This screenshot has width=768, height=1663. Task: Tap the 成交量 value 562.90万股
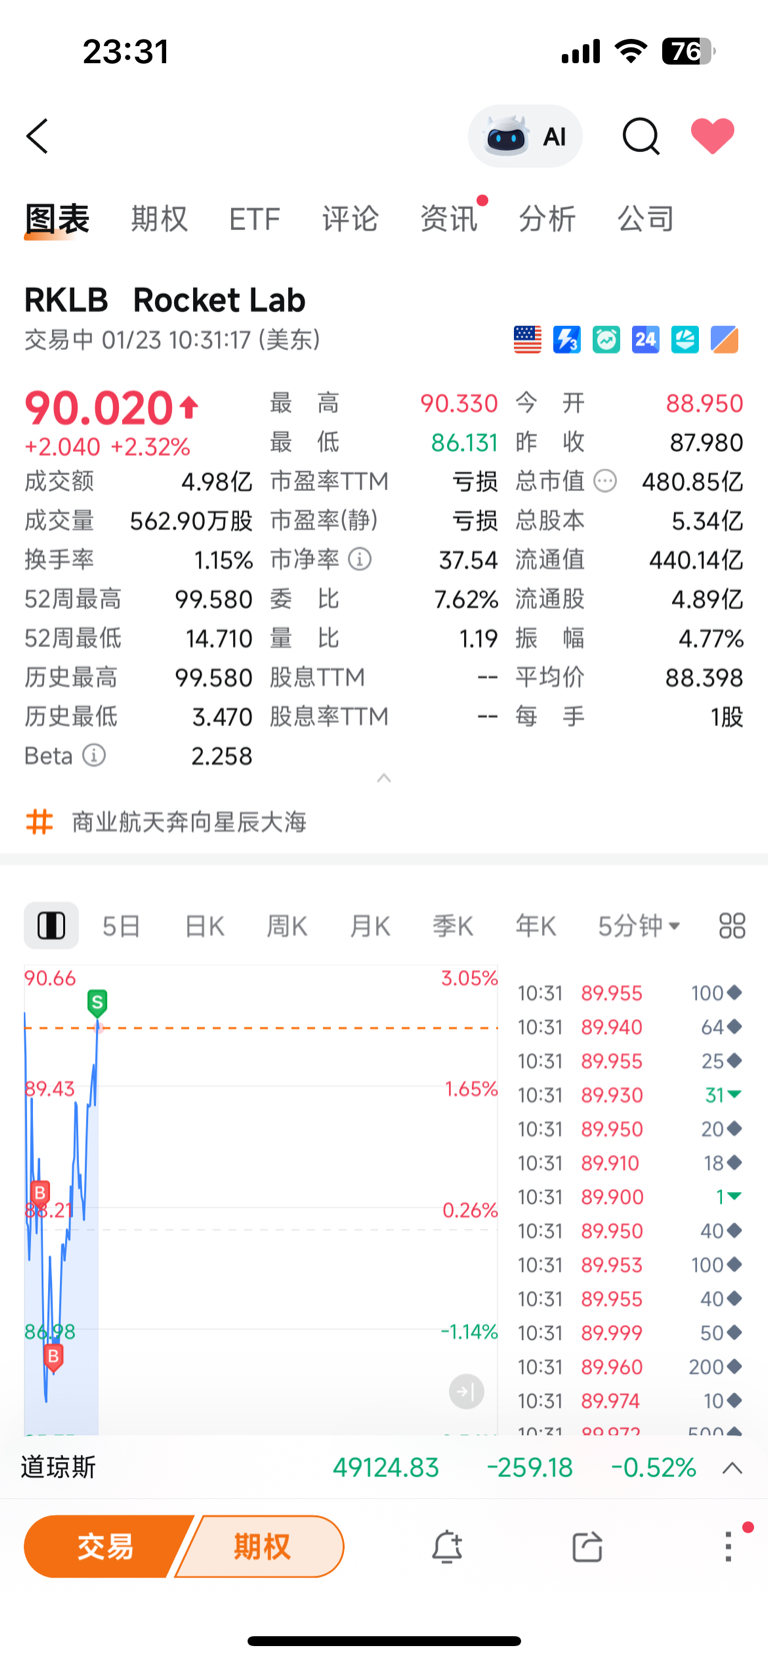click(191, 521)
